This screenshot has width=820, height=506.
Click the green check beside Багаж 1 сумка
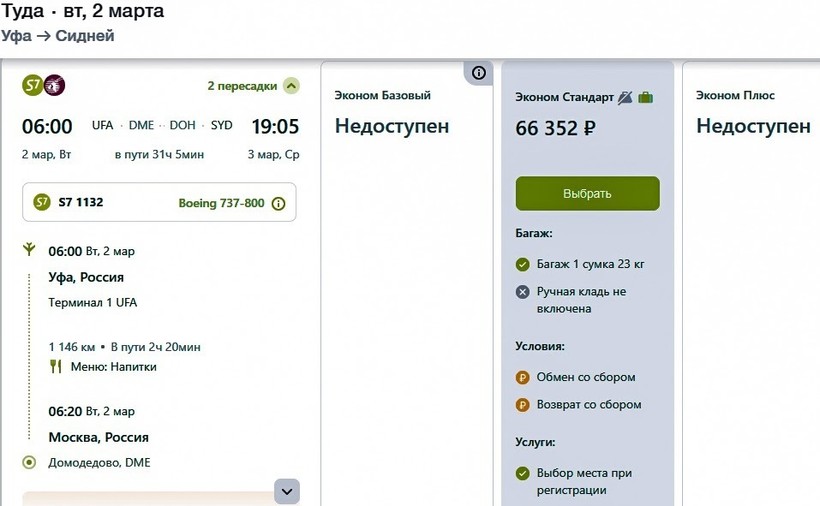tap(522, 264)
